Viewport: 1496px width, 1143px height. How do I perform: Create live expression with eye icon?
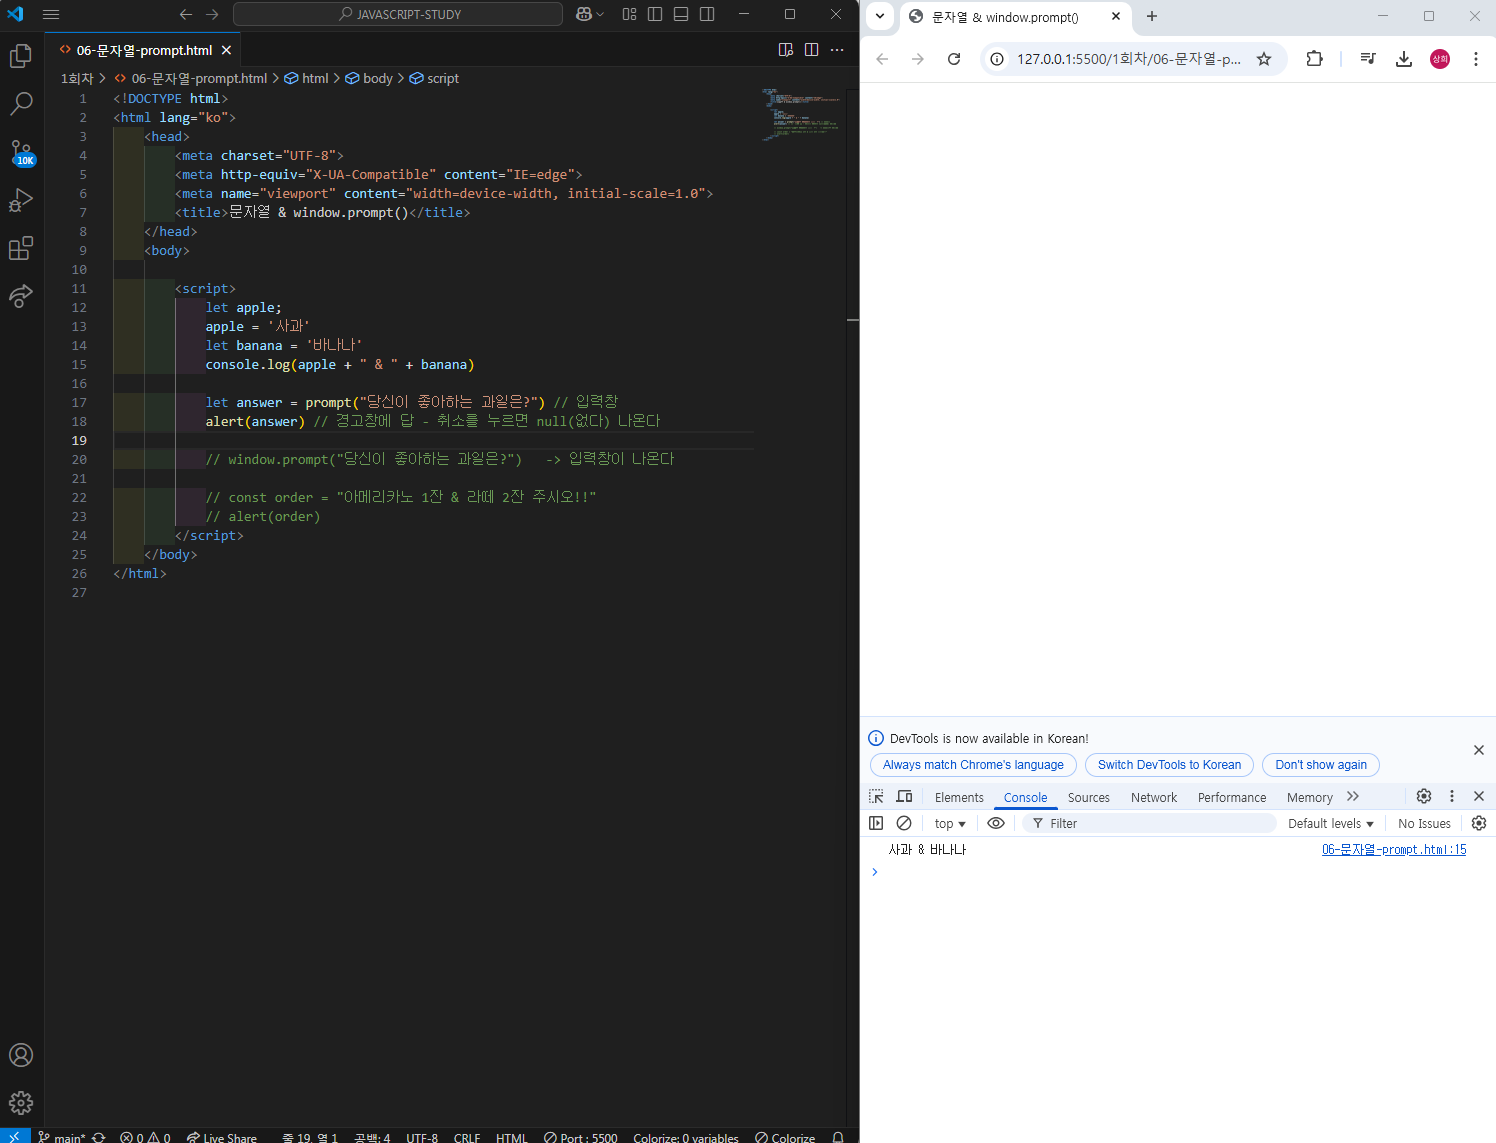pyautogui.click(x=996, y=823)
